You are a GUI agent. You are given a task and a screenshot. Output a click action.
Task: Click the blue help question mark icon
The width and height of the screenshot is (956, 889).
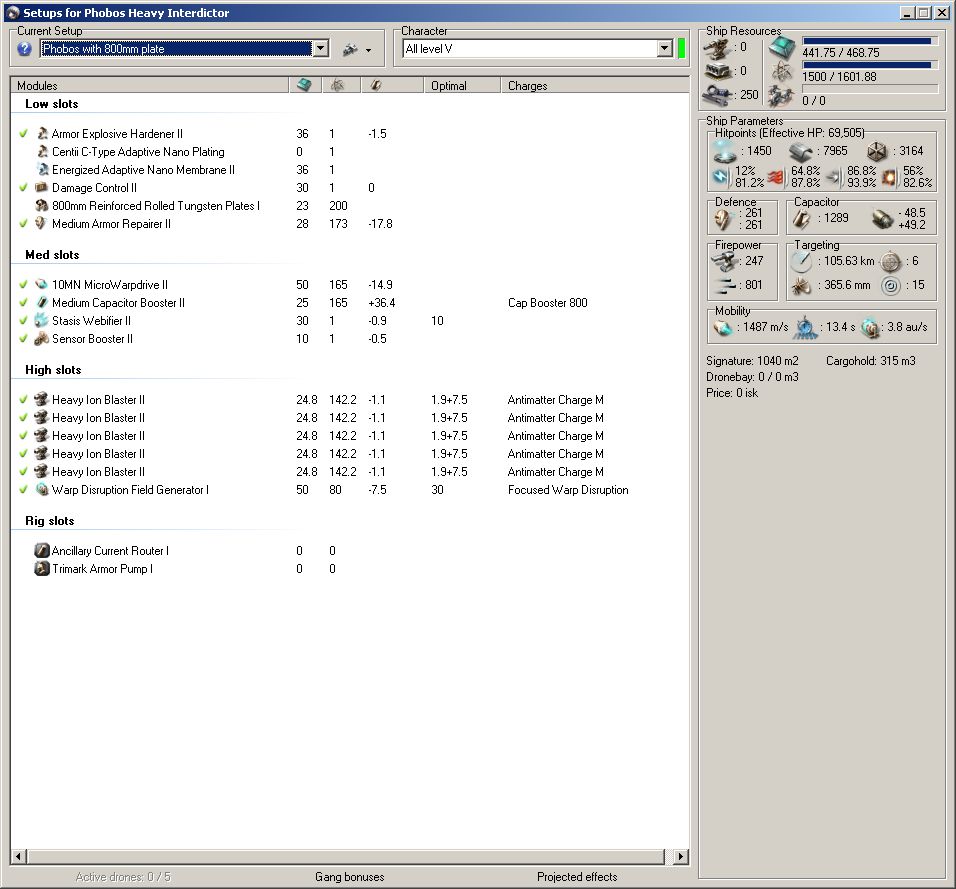24,49
